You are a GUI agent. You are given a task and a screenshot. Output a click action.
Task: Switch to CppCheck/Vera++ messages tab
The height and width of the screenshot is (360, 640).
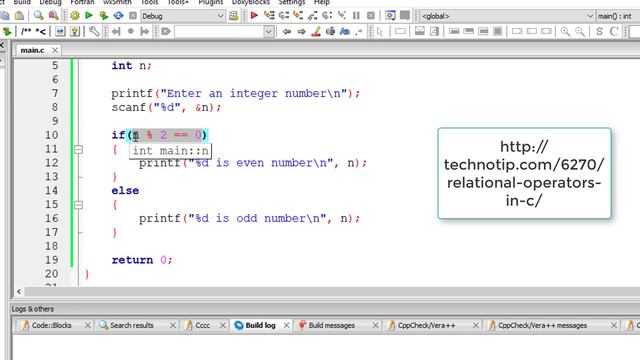(x=542, y=325)
